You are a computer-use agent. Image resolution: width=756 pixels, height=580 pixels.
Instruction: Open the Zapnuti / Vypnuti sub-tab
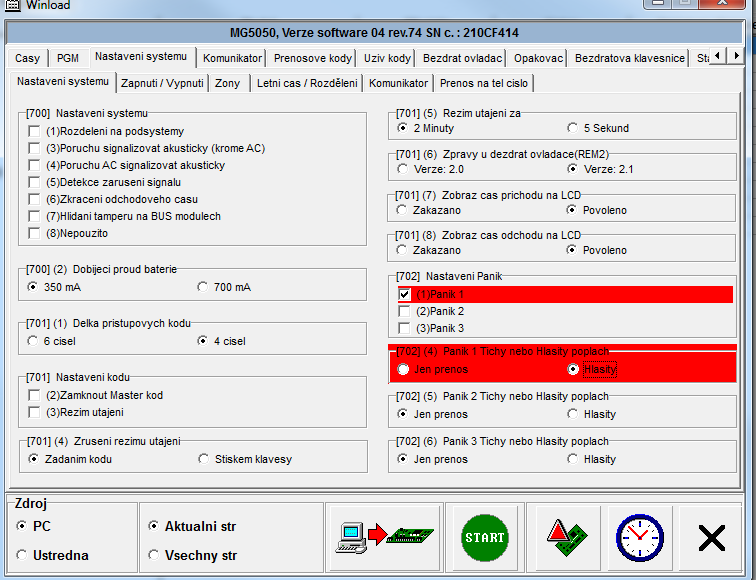[x=162, y=82]
